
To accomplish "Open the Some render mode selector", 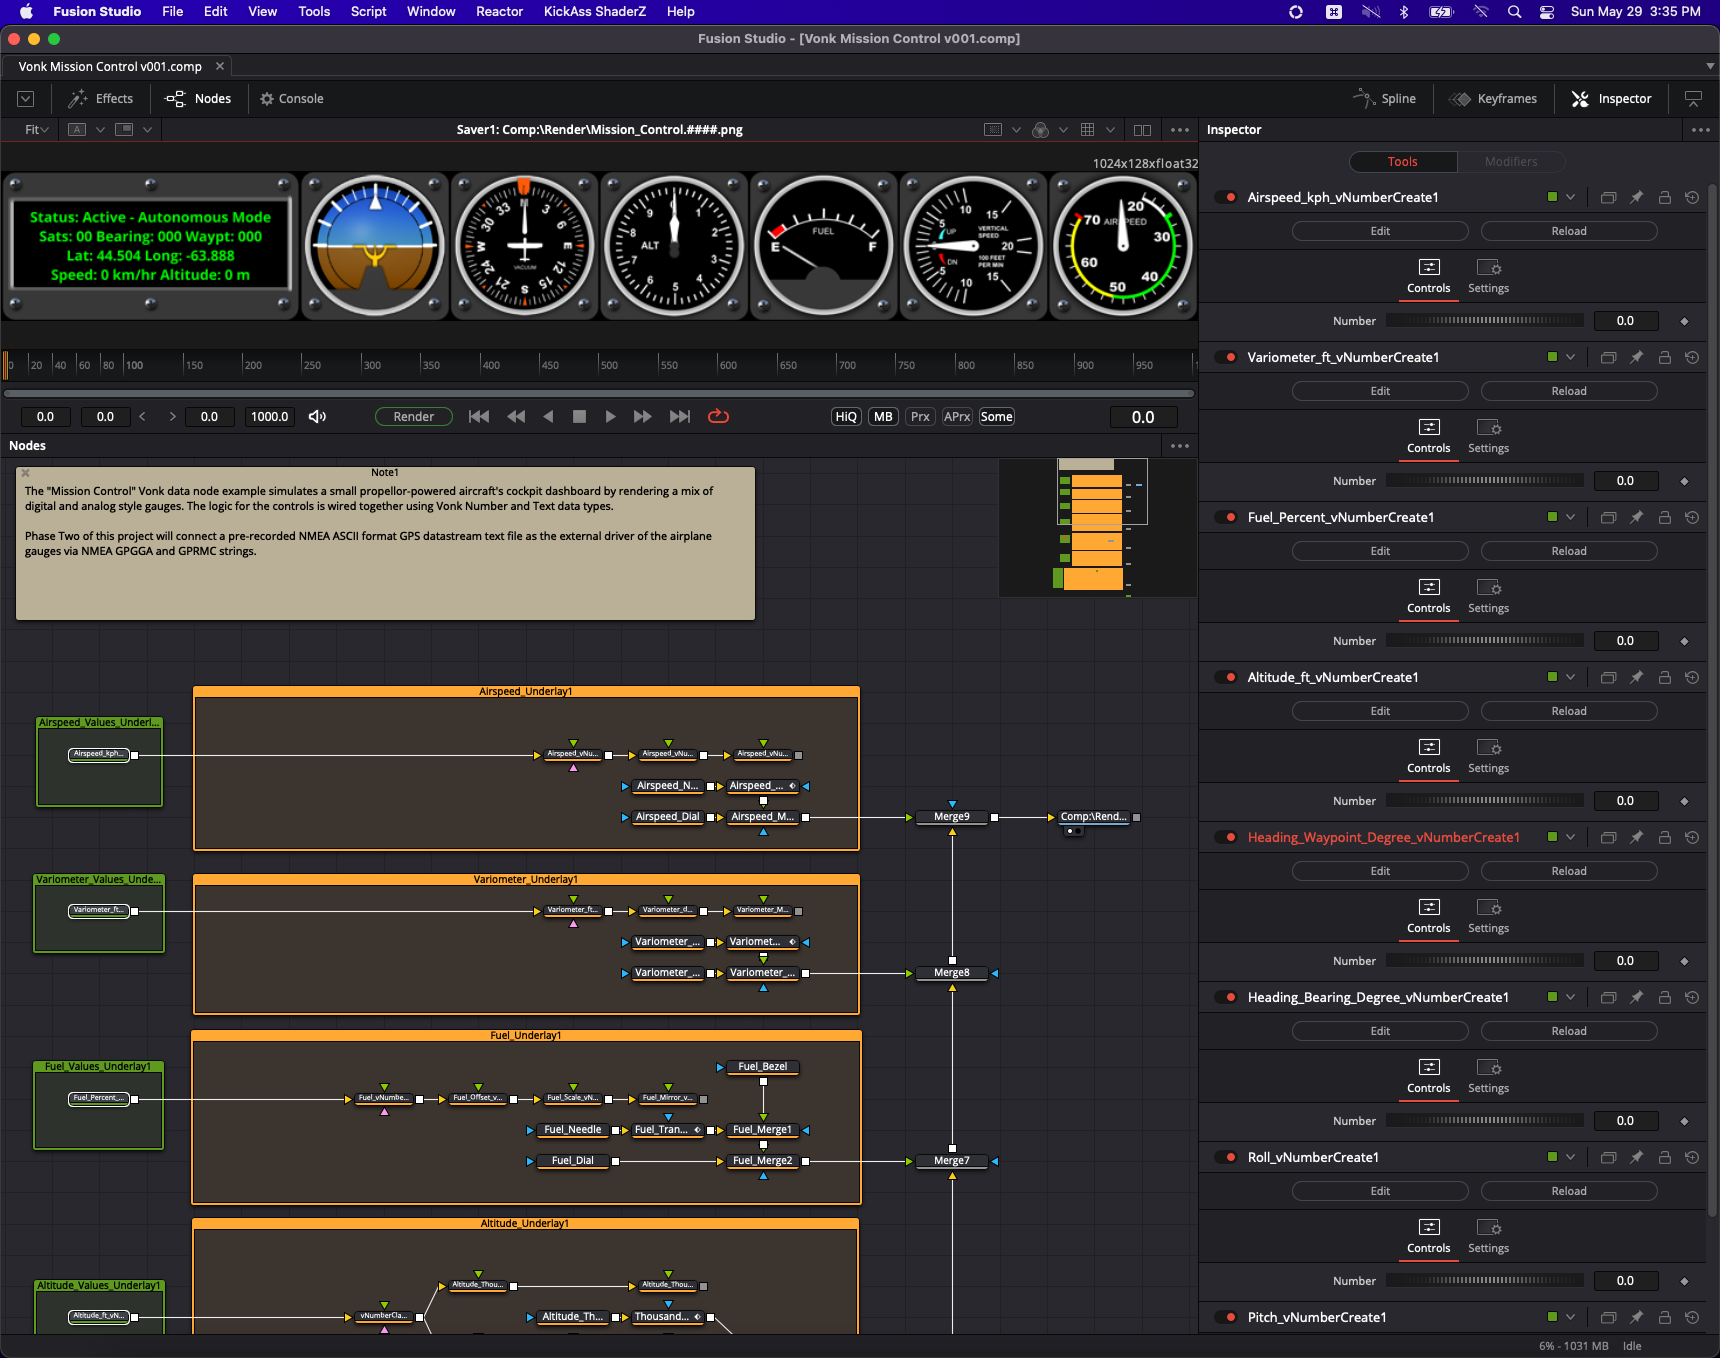I will pyautogui.click(x=996, y=417).
